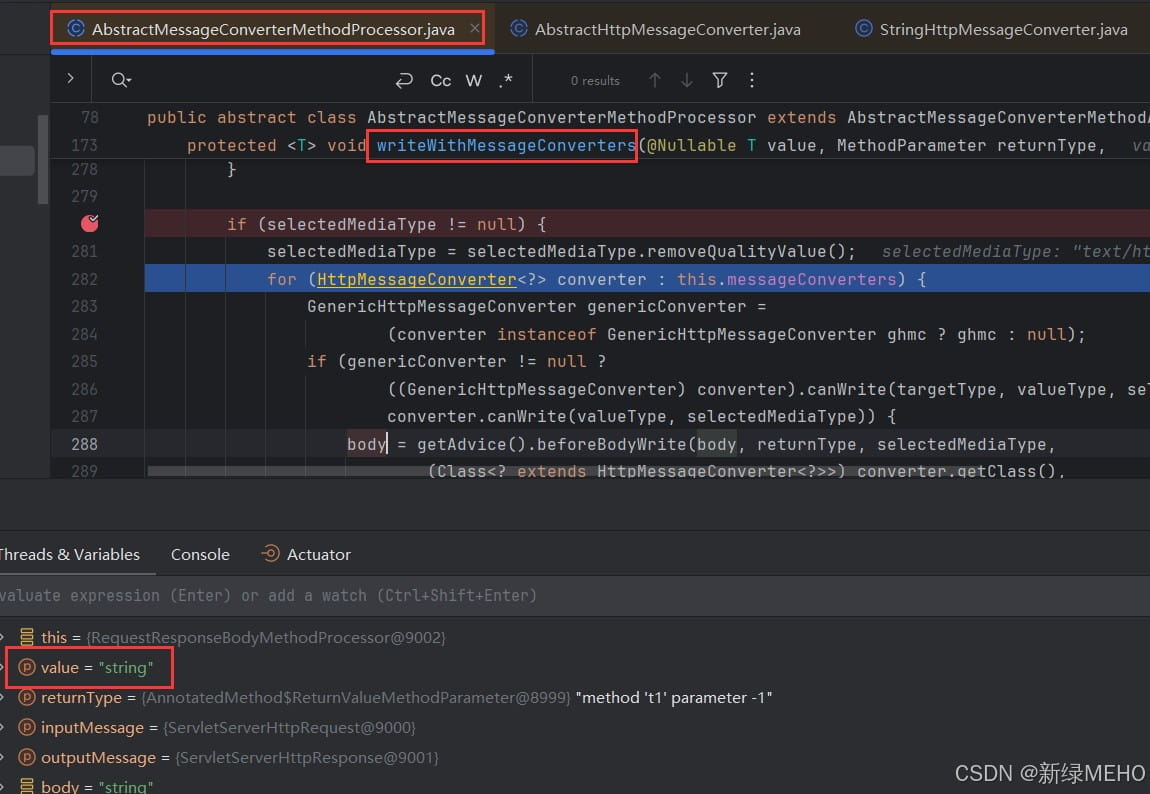Click the parameter icon beside outputMessage
Screen dimensions: 1150x794
click(26, 757)
